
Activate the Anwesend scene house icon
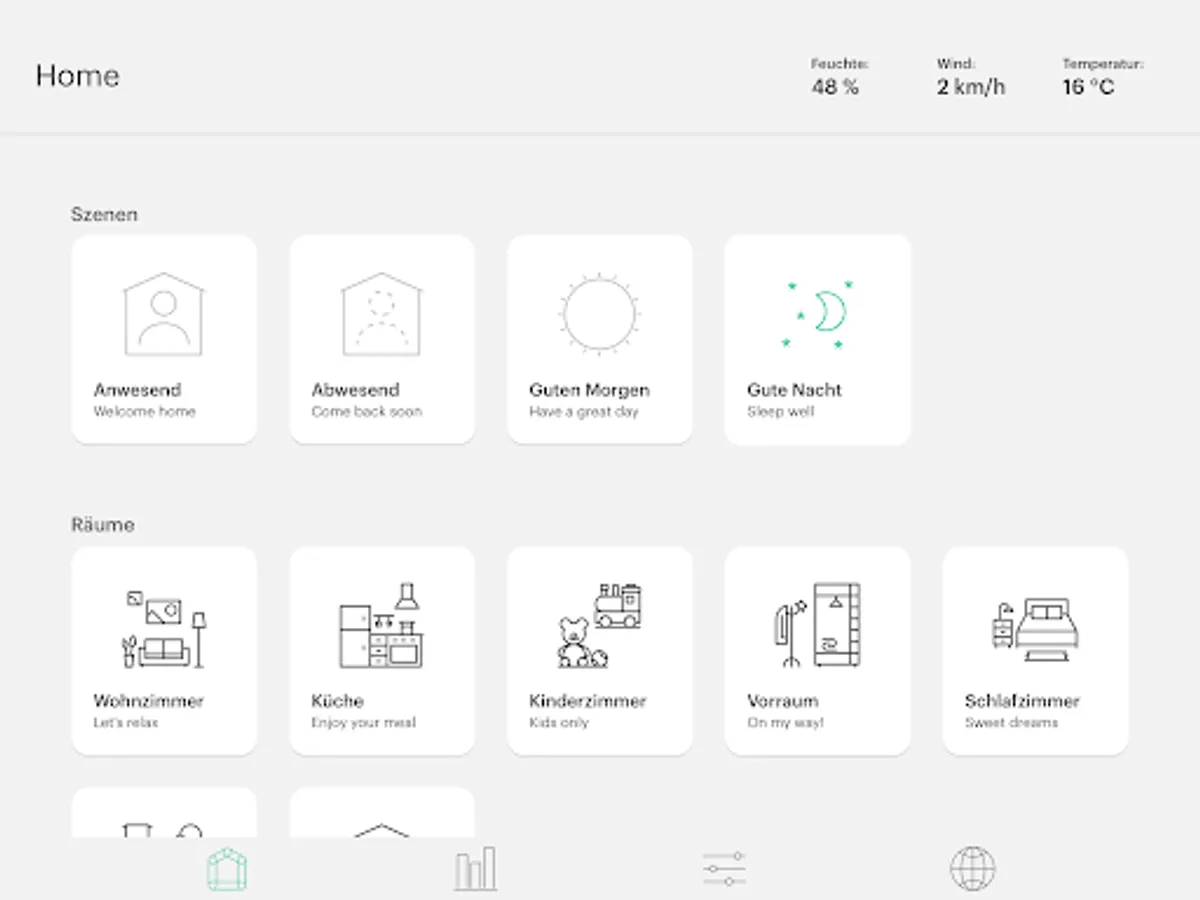[x=164, y=314]
